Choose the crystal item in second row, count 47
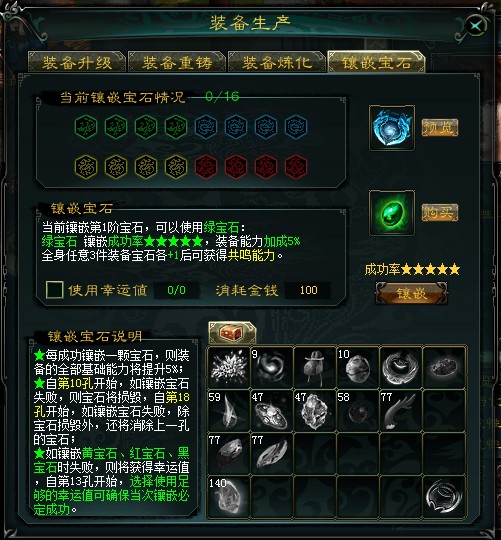The height and width of the screenshot is (540, 501). [x=315, y=411]
